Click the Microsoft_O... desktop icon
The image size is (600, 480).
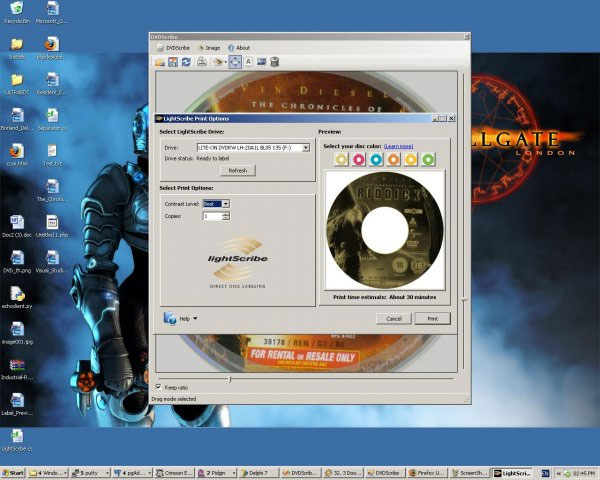click(52, 13)
